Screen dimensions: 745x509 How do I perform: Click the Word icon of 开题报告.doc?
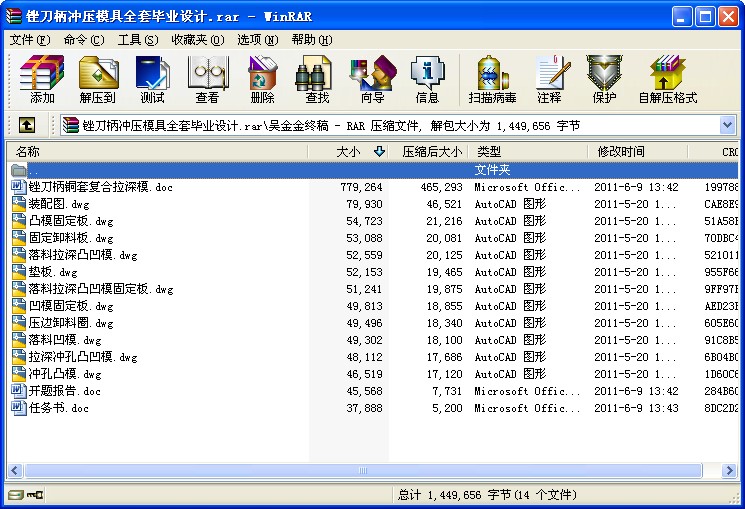pos(19,391)
